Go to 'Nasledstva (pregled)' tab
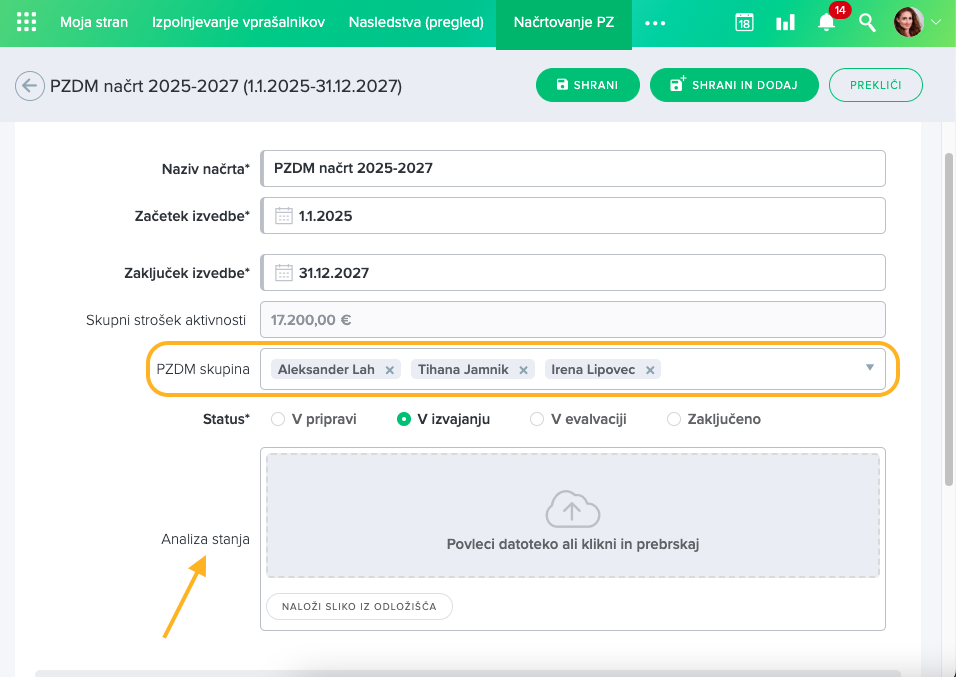This screenshot has height=677, width=956. point(416,22)
